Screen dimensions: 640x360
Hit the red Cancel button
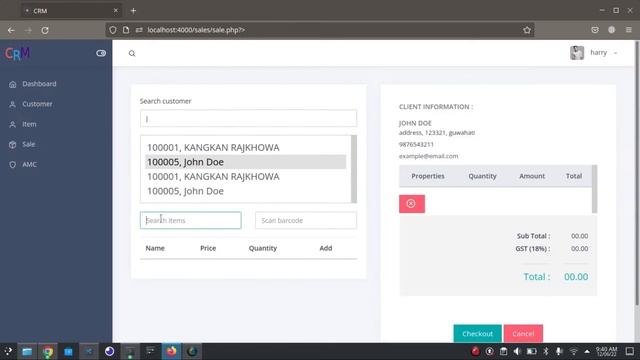click(x=523, y=334)
